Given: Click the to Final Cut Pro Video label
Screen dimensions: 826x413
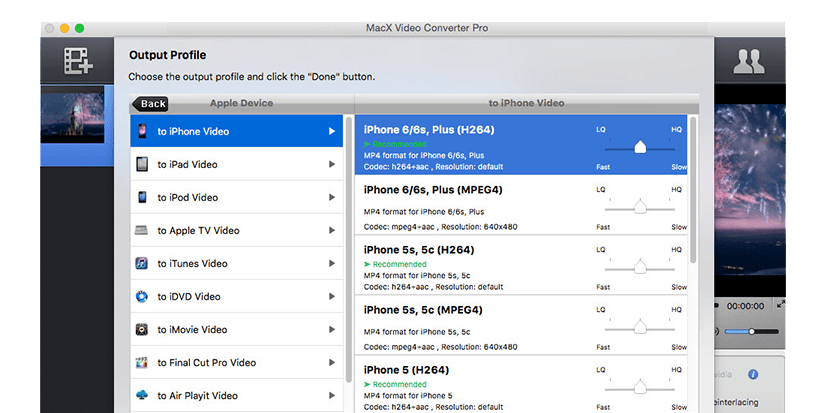Looking at the screenshot, I should click(x=206, y=362).
